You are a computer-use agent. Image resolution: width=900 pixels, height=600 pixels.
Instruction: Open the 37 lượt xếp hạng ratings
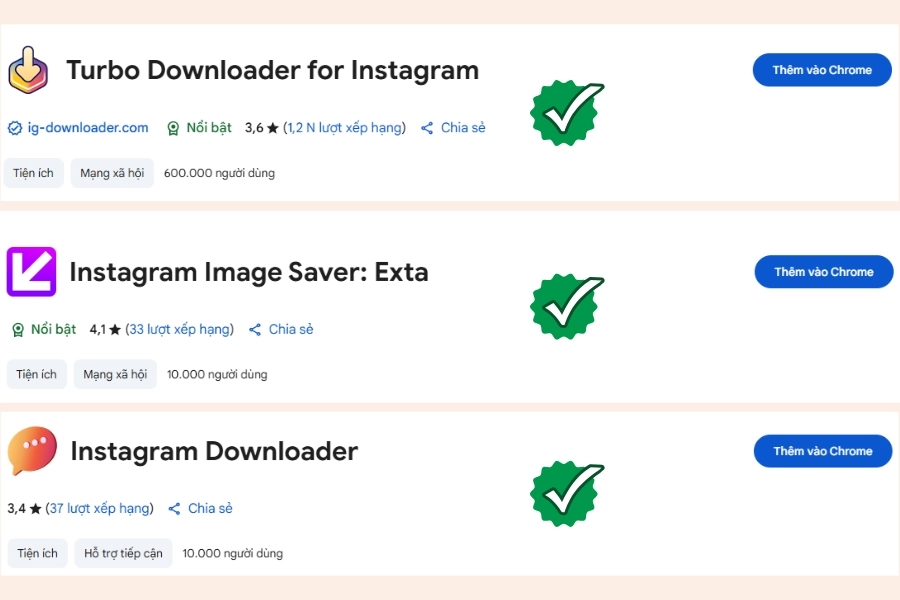pyautogui.click(x=100, y=508)
